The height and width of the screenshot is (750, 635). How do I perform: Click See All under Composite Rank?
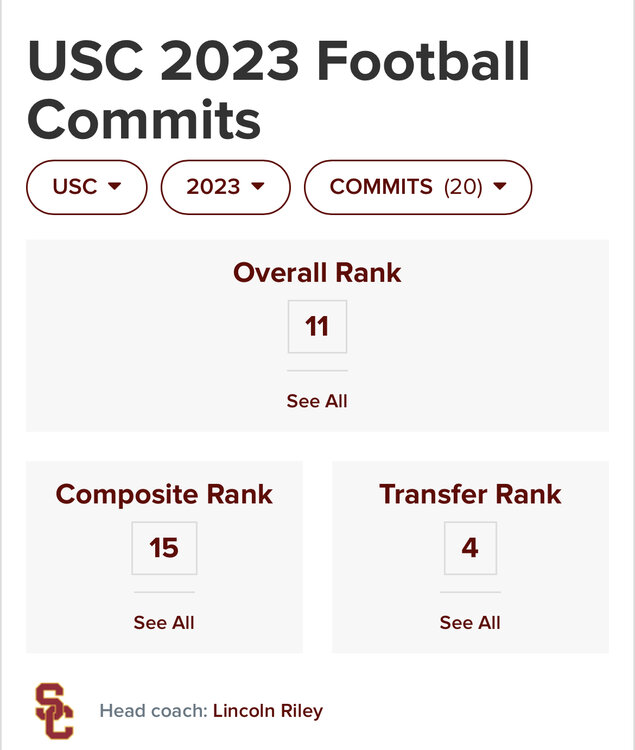(164, 623)
